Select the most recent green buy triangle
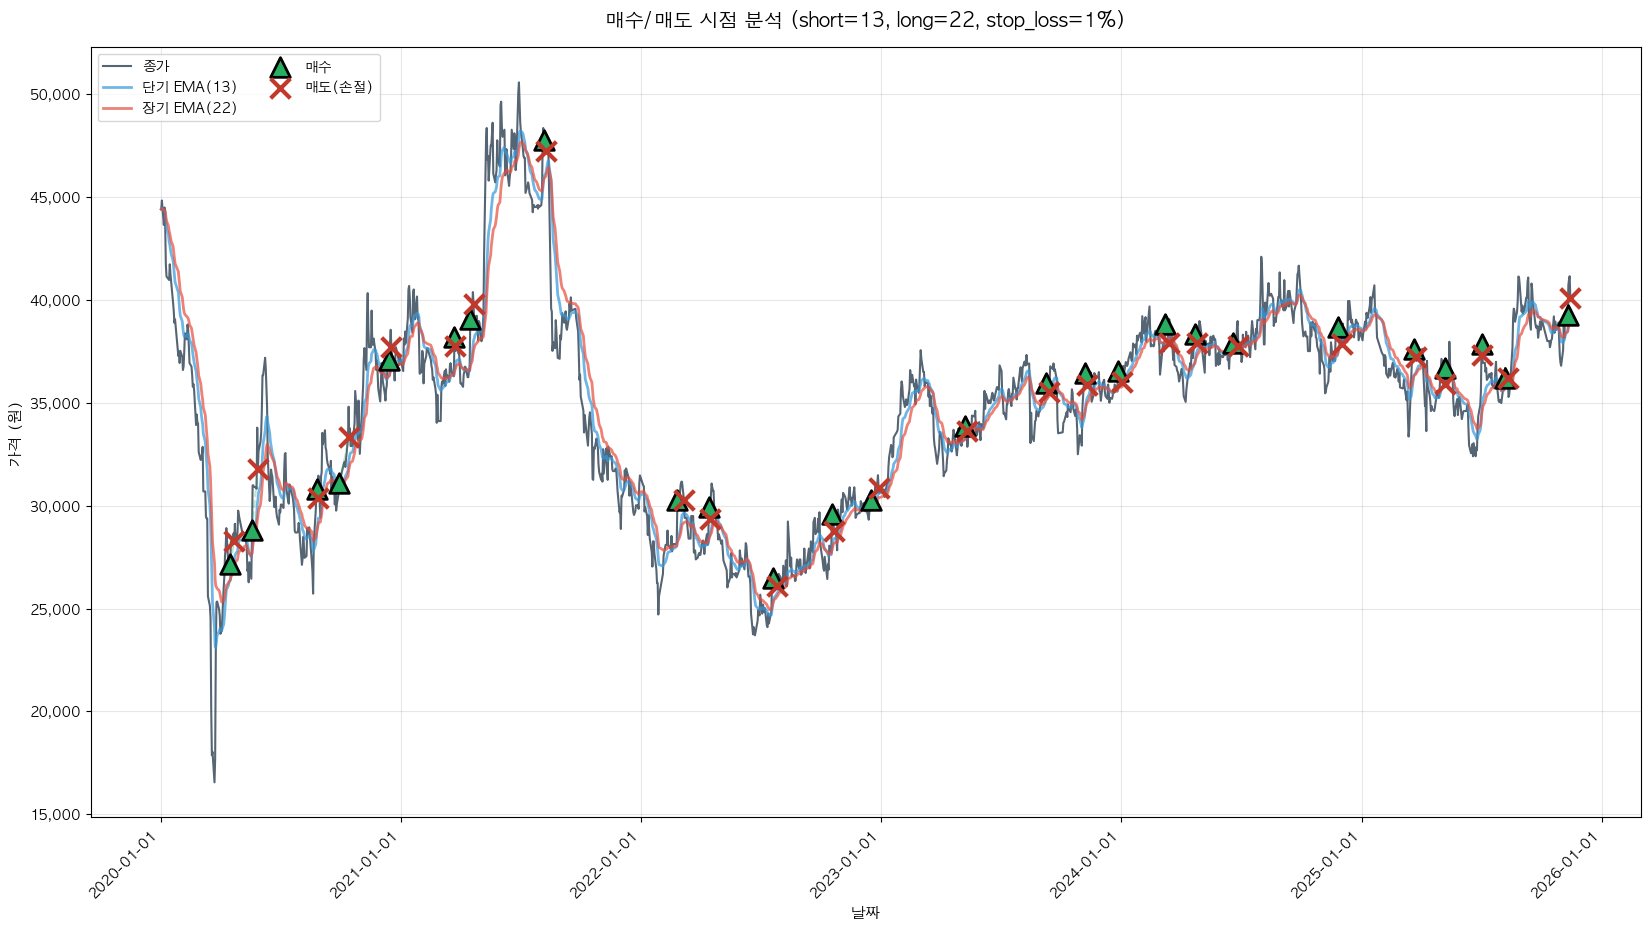The image size is (1650, 930). click(x=1568, y=316)
